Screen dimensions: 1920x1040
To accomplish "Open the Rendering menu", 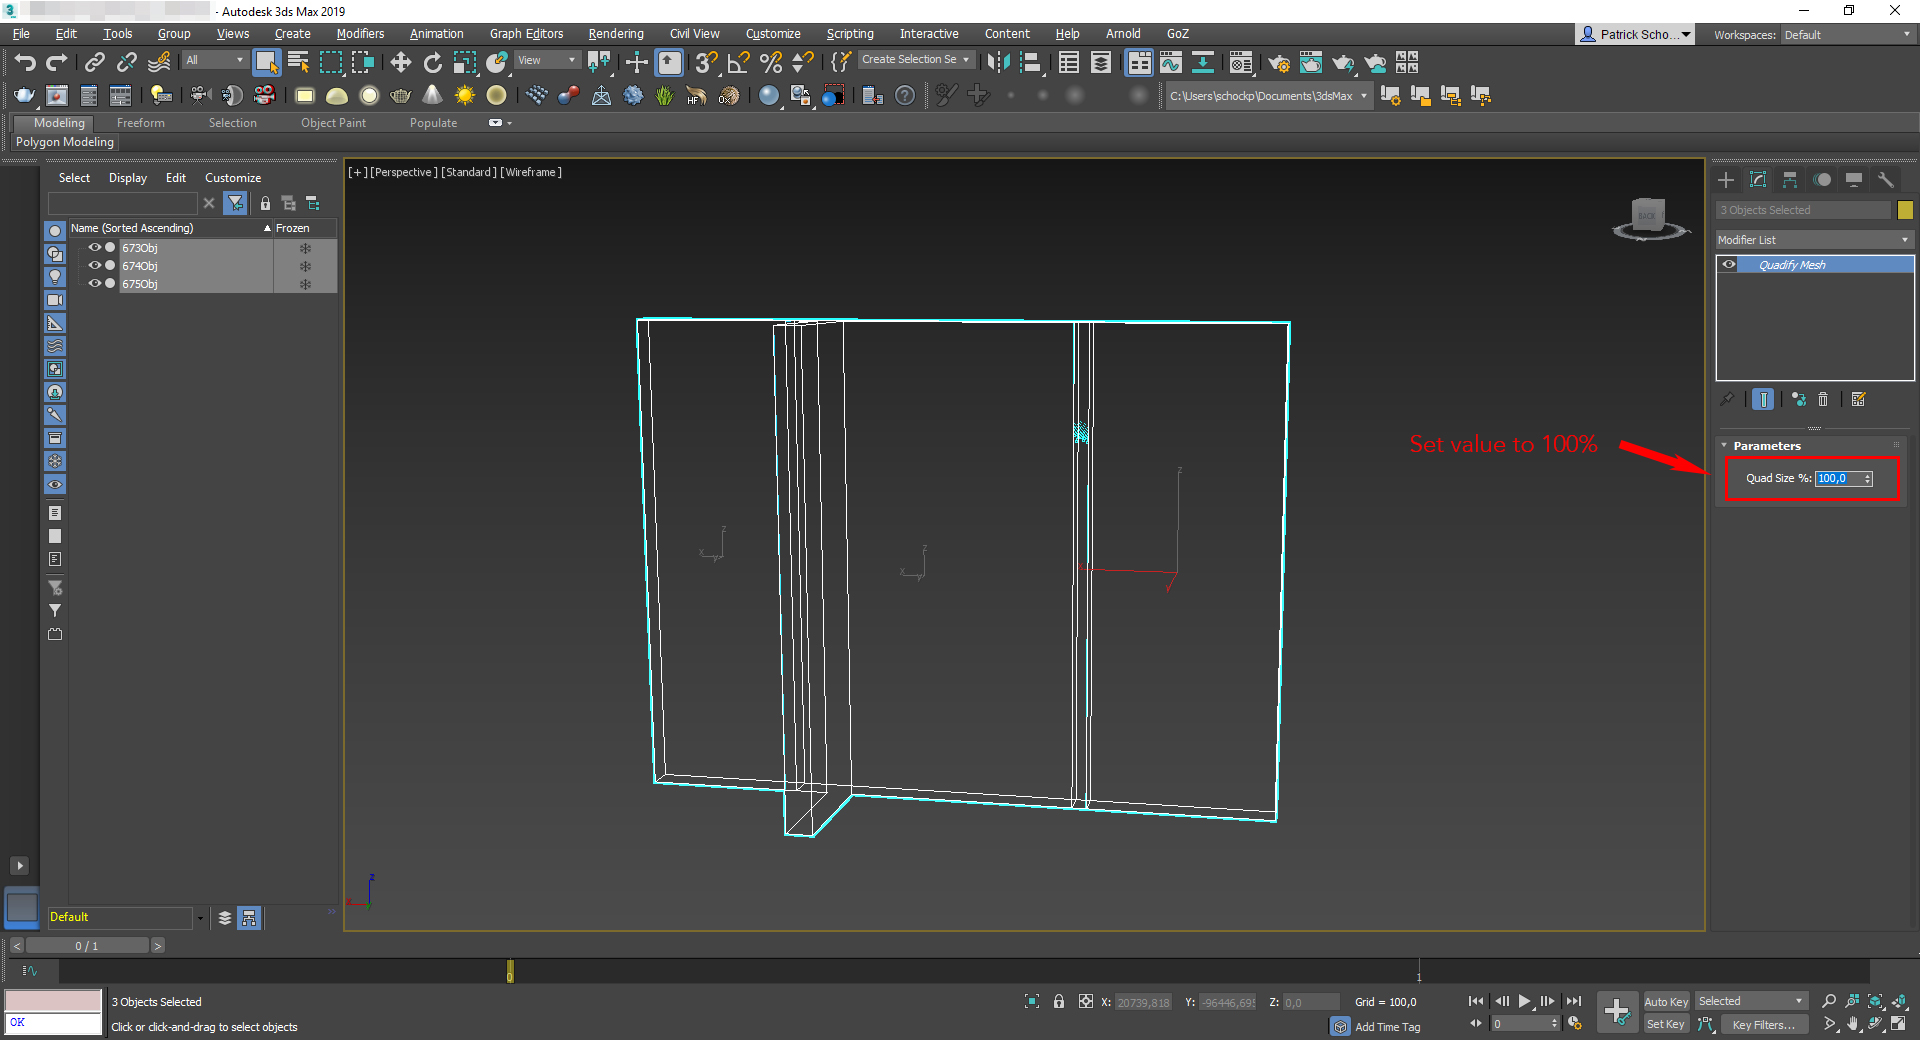I will point(615,34).
